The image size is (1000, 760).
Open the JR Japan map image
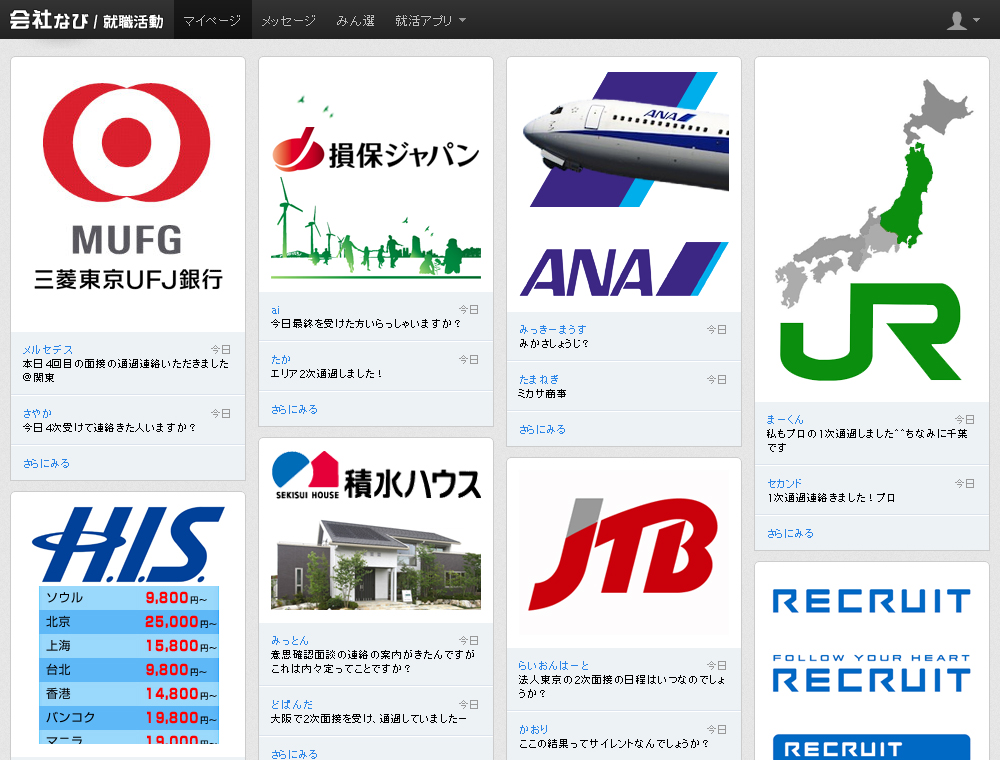(872, 230)
